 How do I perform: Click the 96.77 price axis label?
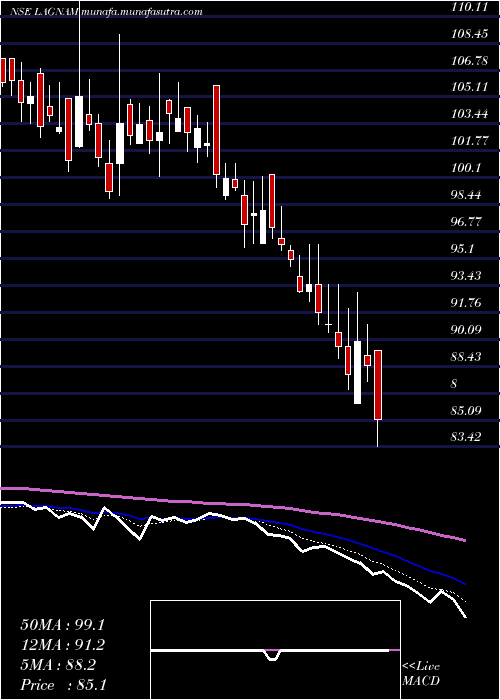pyautogui.click(x=467, y=222)
